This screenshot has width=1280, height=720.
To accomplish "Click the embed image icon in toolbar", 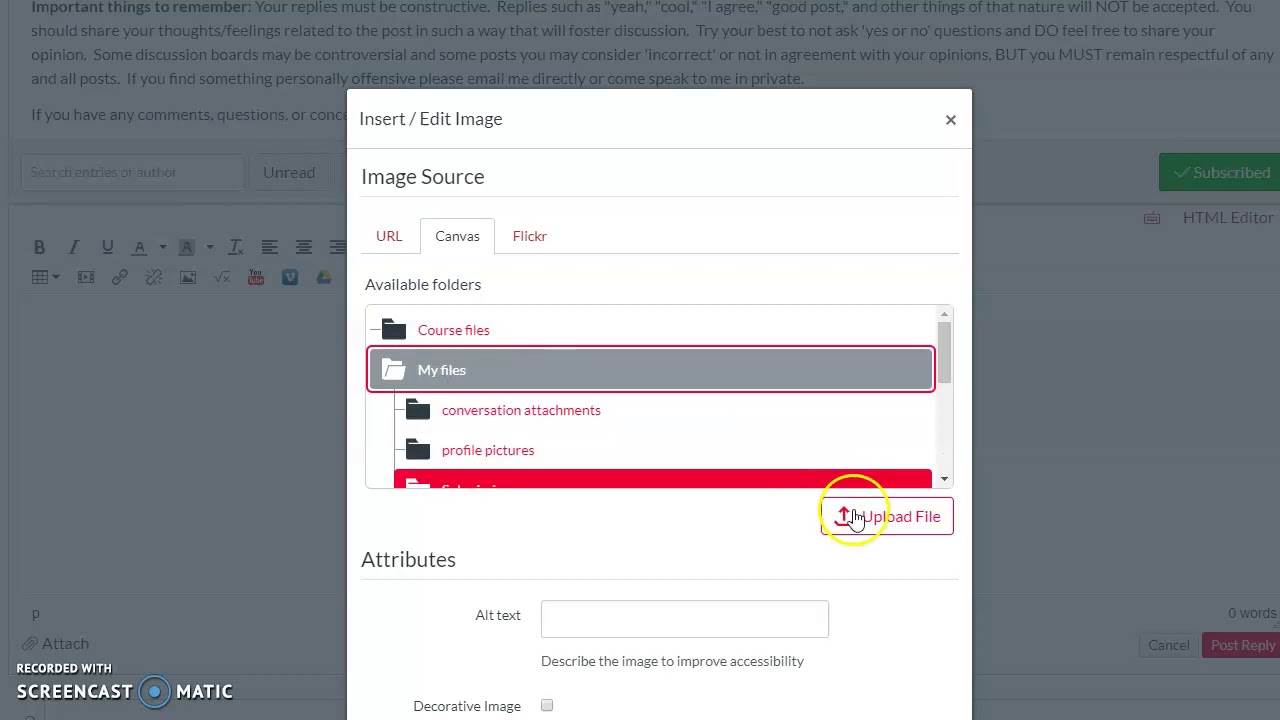I will coord(188,277).
